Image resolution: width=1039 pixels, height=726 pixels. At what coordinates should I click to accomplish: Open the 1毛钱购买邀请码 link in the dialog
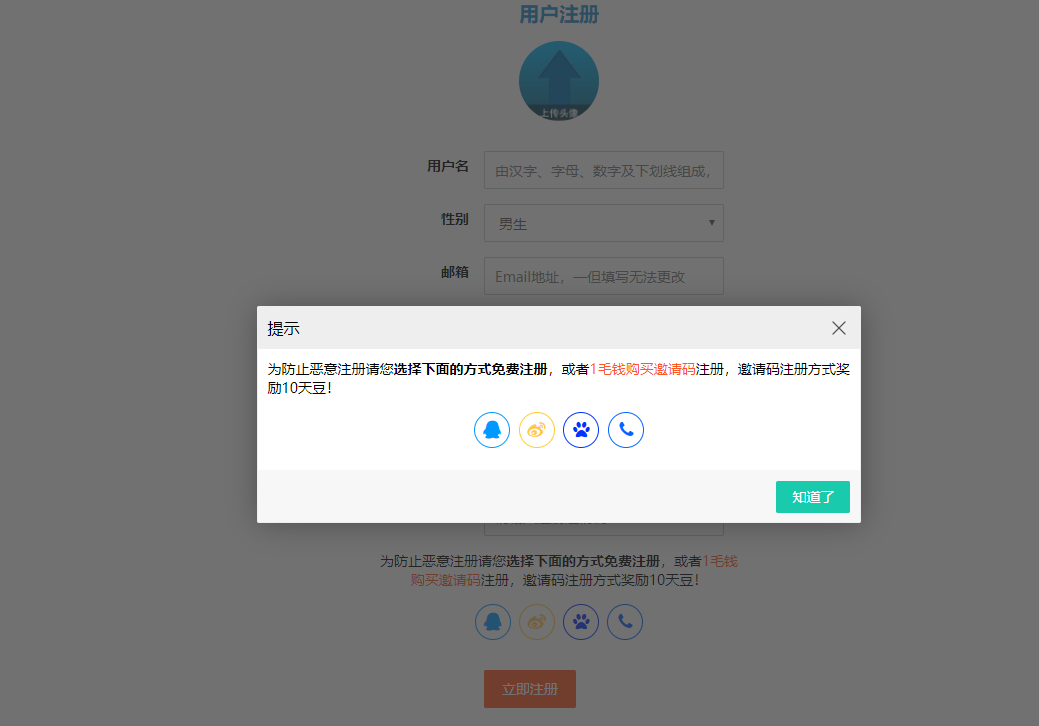642,369
